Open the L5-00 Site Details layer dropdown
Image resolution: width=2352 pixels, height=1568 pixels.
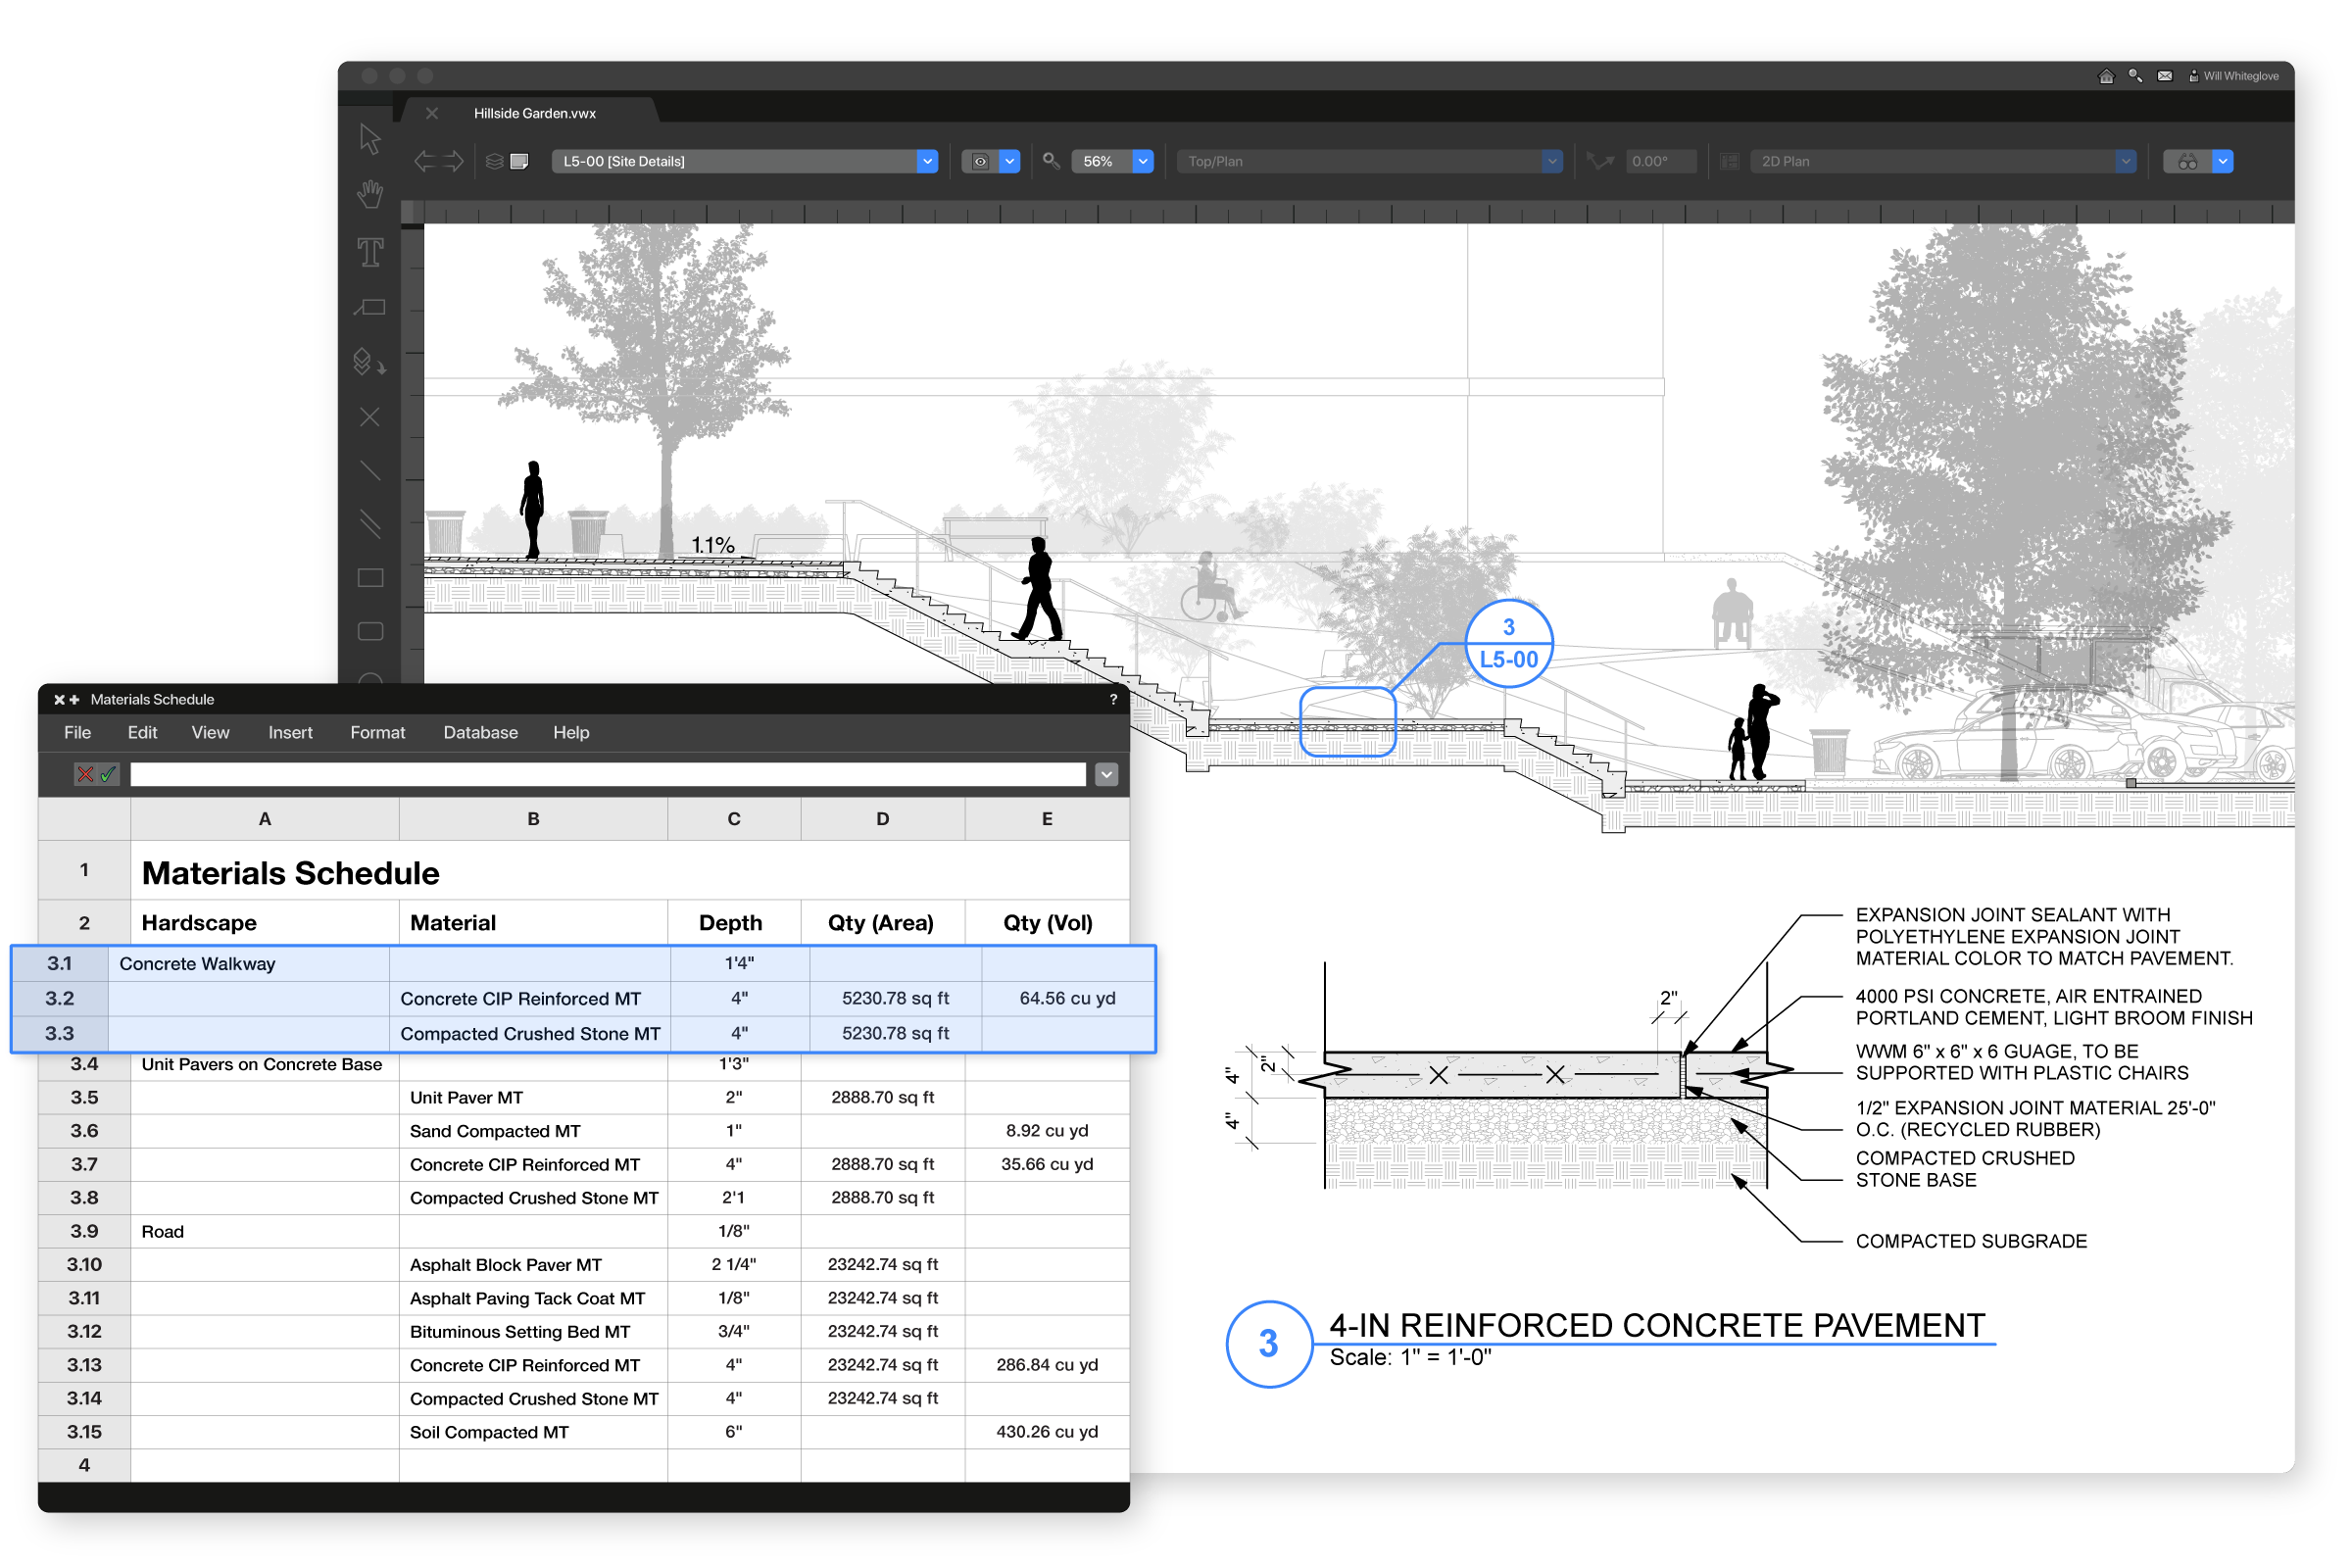click(927, 161)
